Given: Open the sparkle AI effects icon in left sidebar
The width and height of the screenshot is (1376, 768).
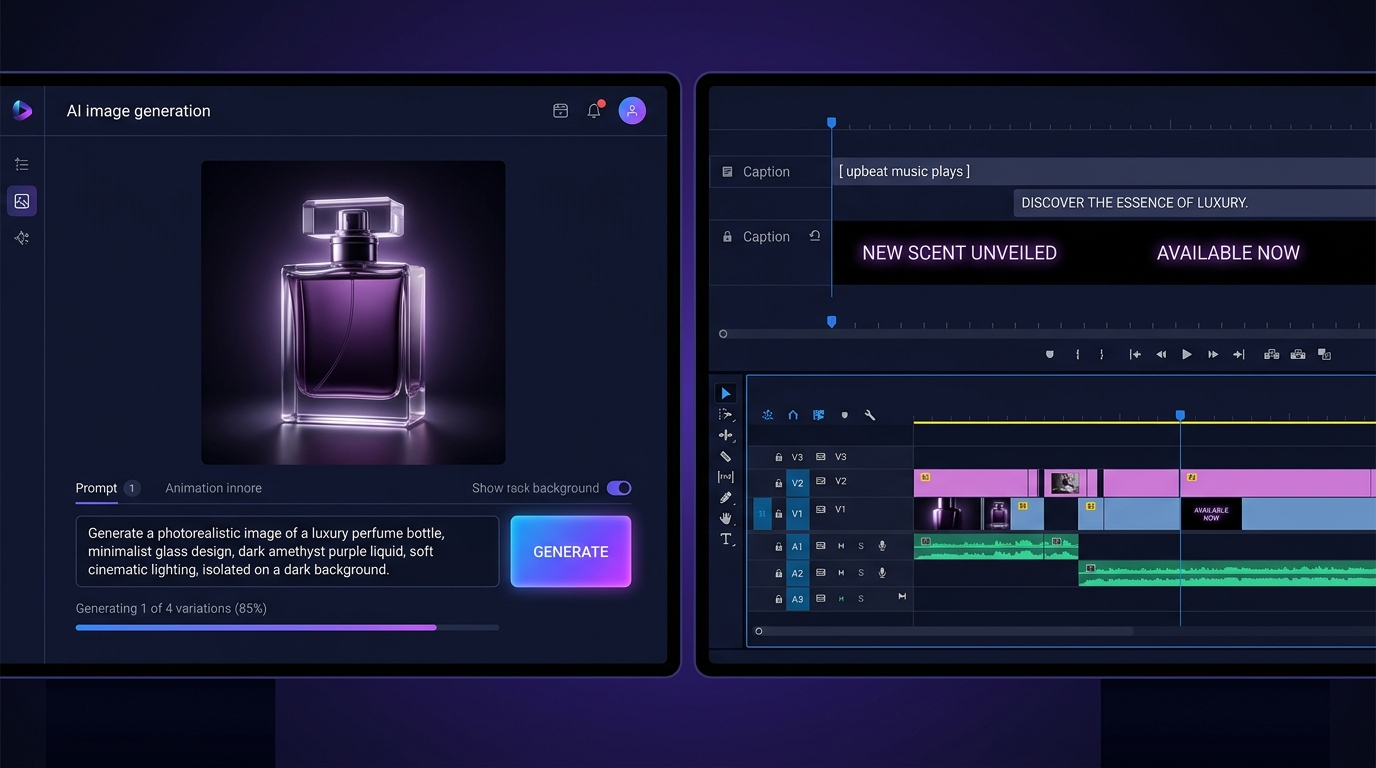Looking at the screenshot, I should coord(21,238).
